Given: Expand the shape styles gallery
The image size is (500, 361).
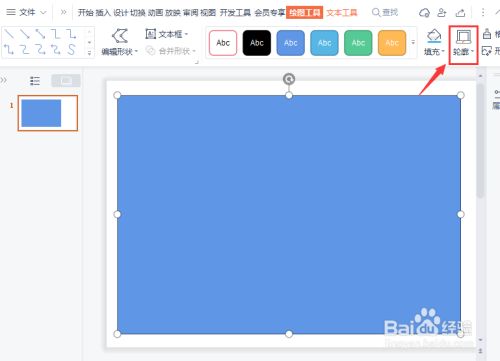Looking at the screenshot, I should 413,42.
